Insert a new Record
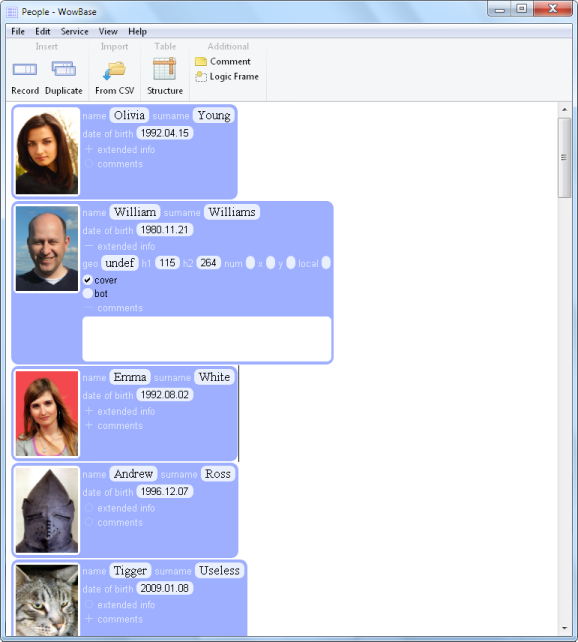This screenshot has height=642, width=578. pyautogui.click(x=25, y=77)
